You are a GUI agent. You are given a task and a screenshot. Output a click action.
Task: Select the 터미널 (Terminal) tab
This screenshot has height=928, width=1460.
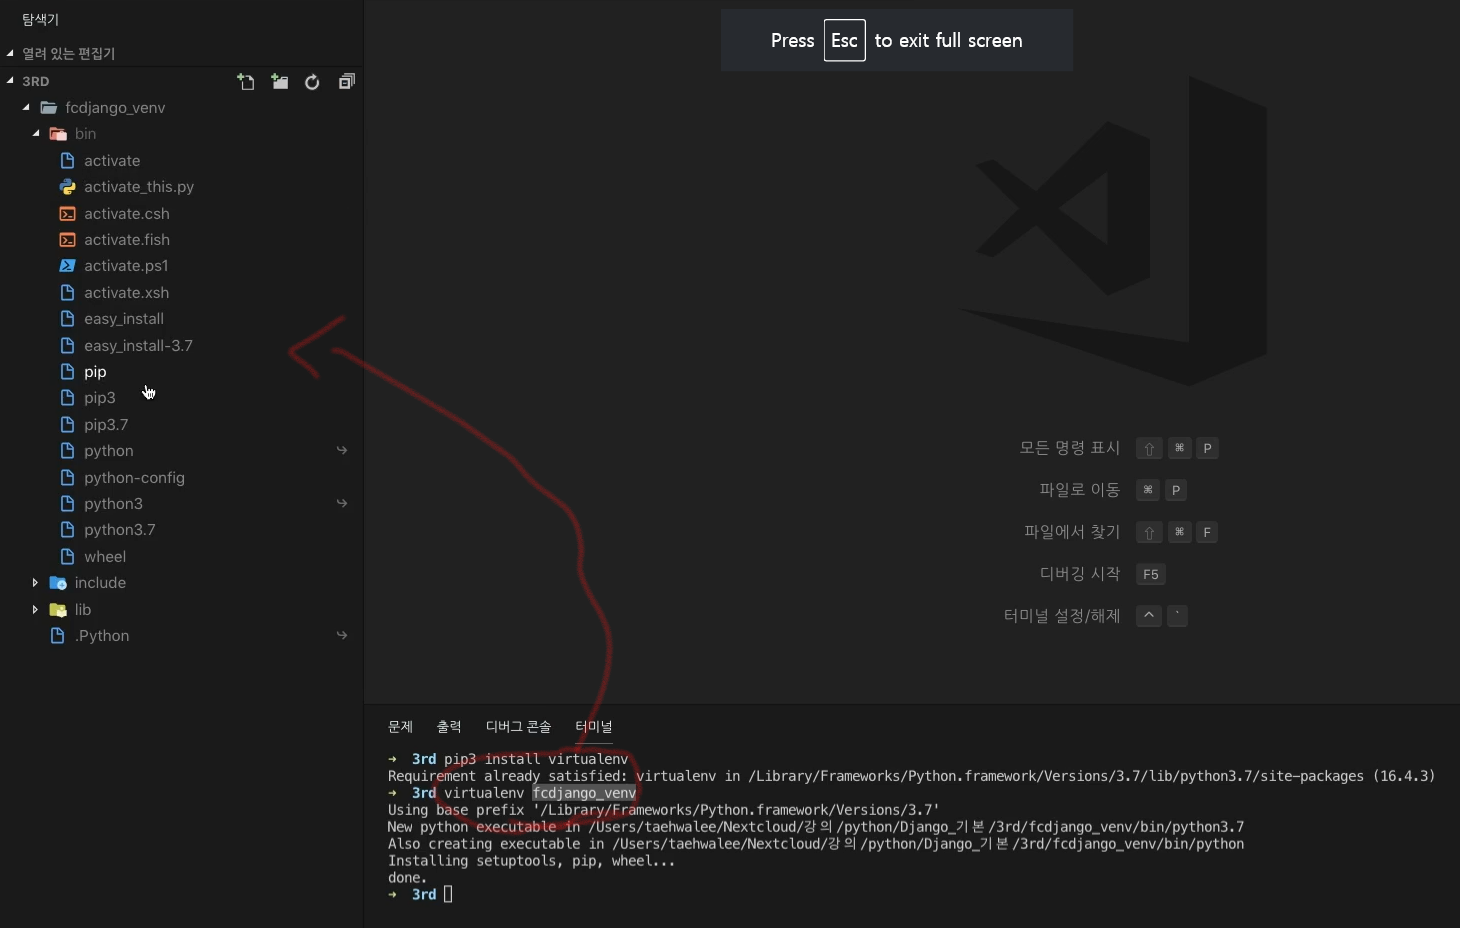[x=594, y=727]
